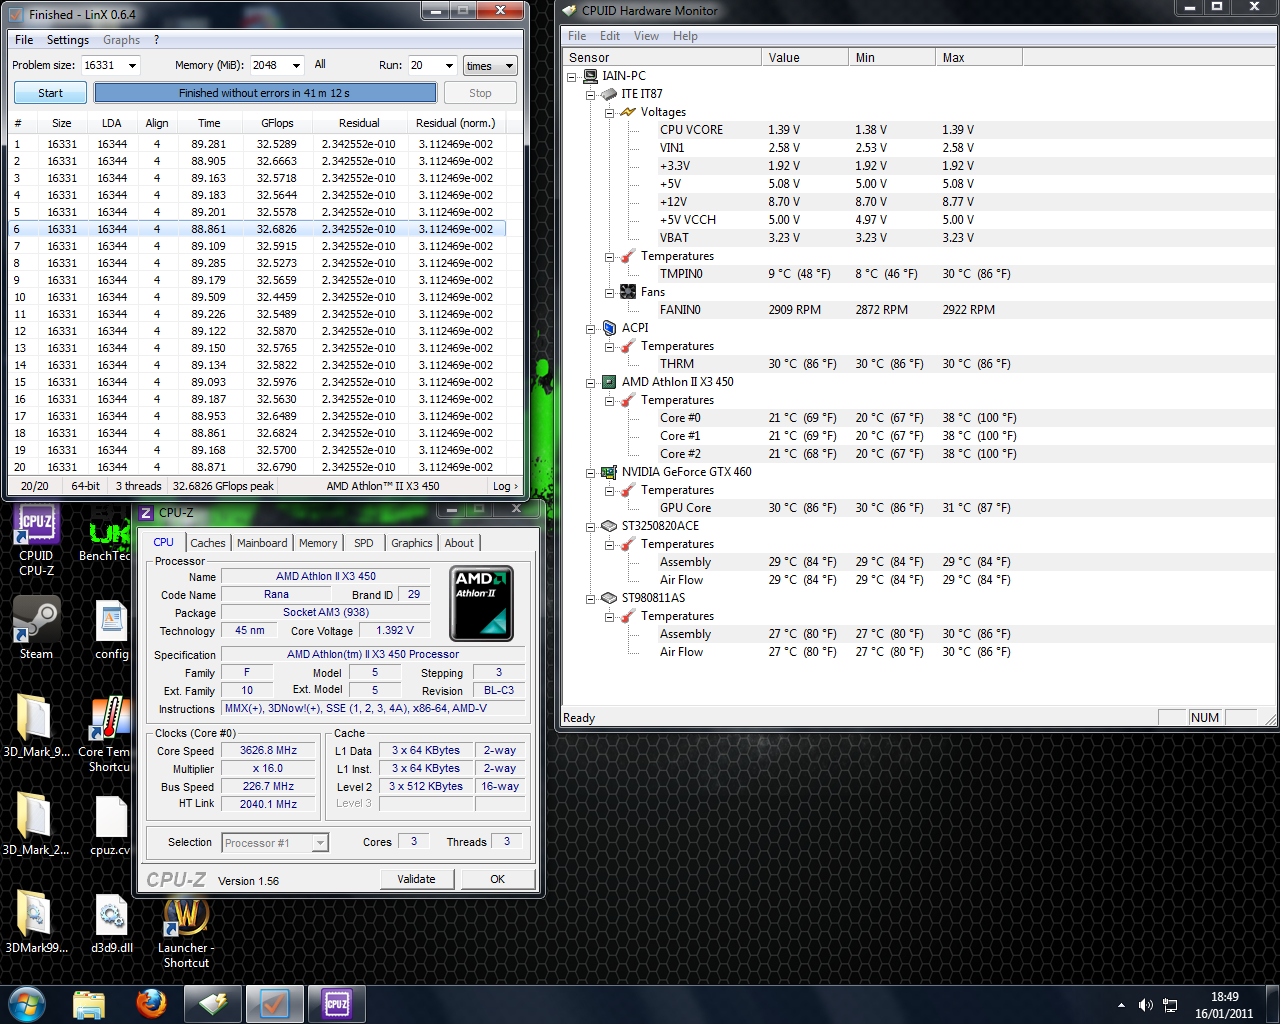Open Windows Explorer from the taskbar
1280x1024 pixels.
click(89, 1004)
